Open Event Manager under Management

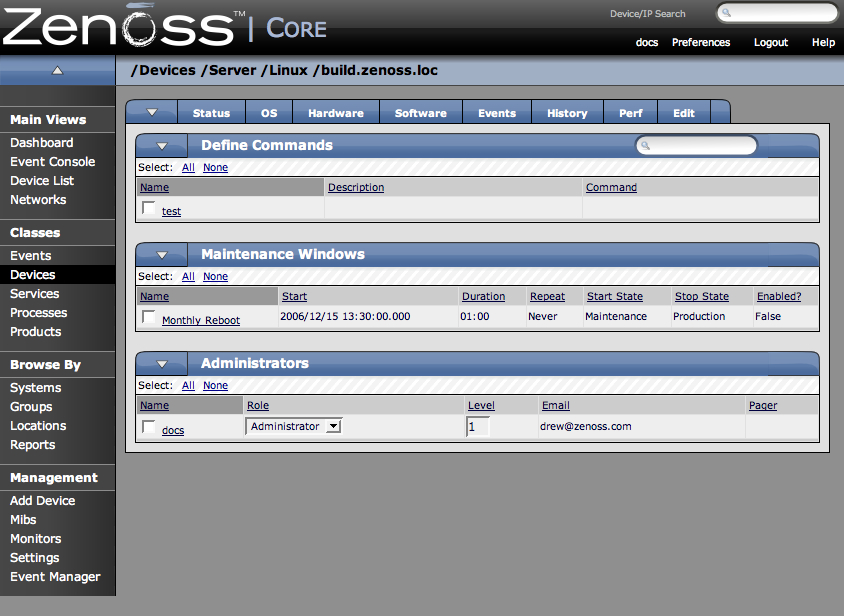(x=55, y=577)
